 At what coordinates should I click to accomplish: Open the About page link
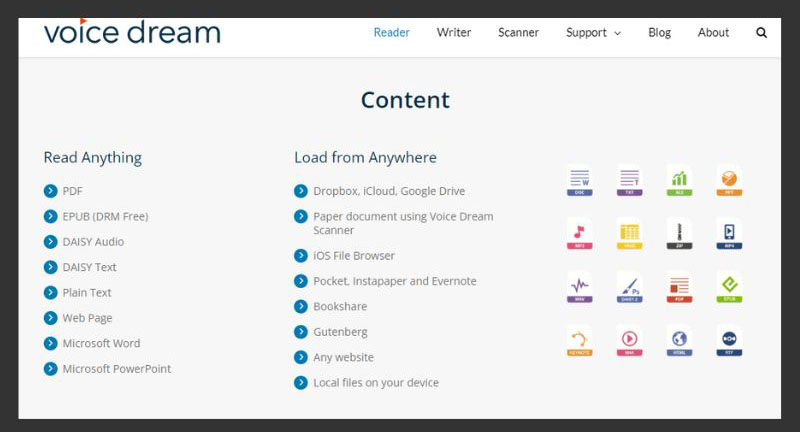click(713, 33)
